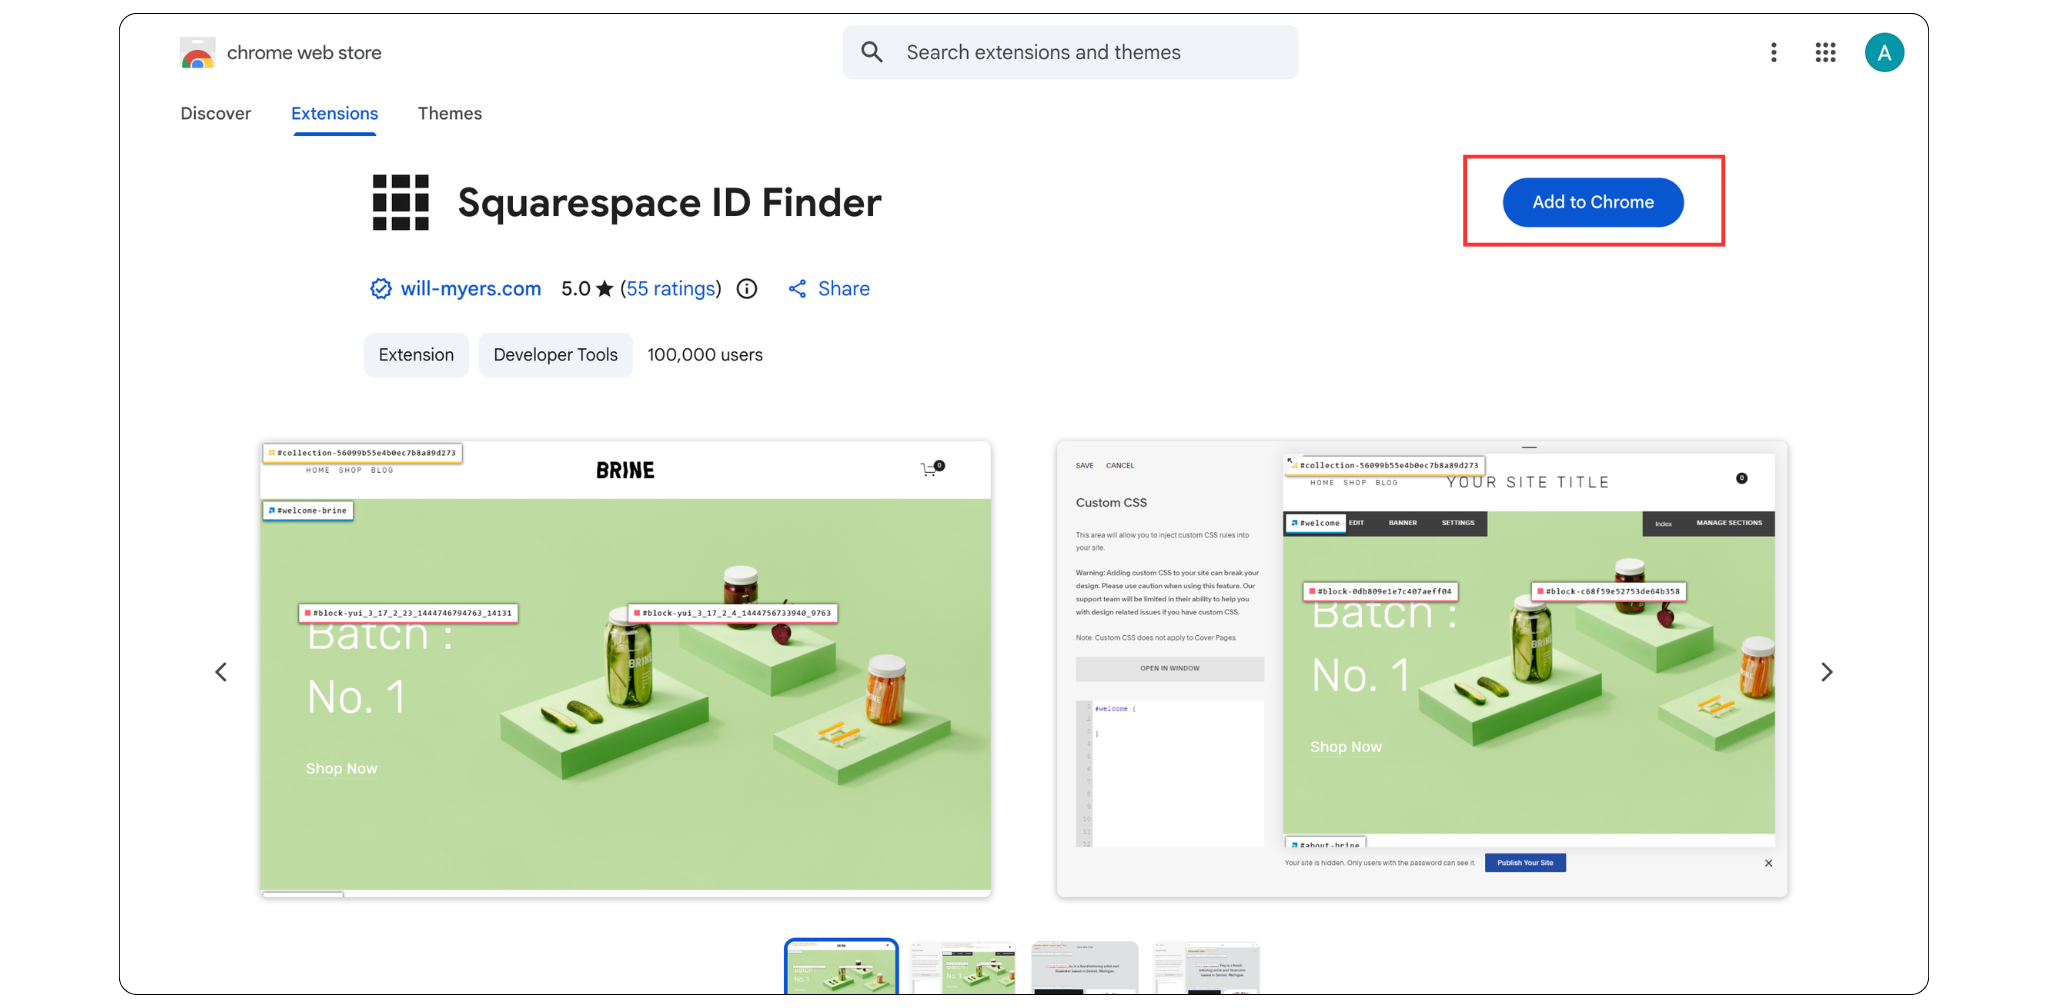Click chrome web store title text

[x=304, y=53]
